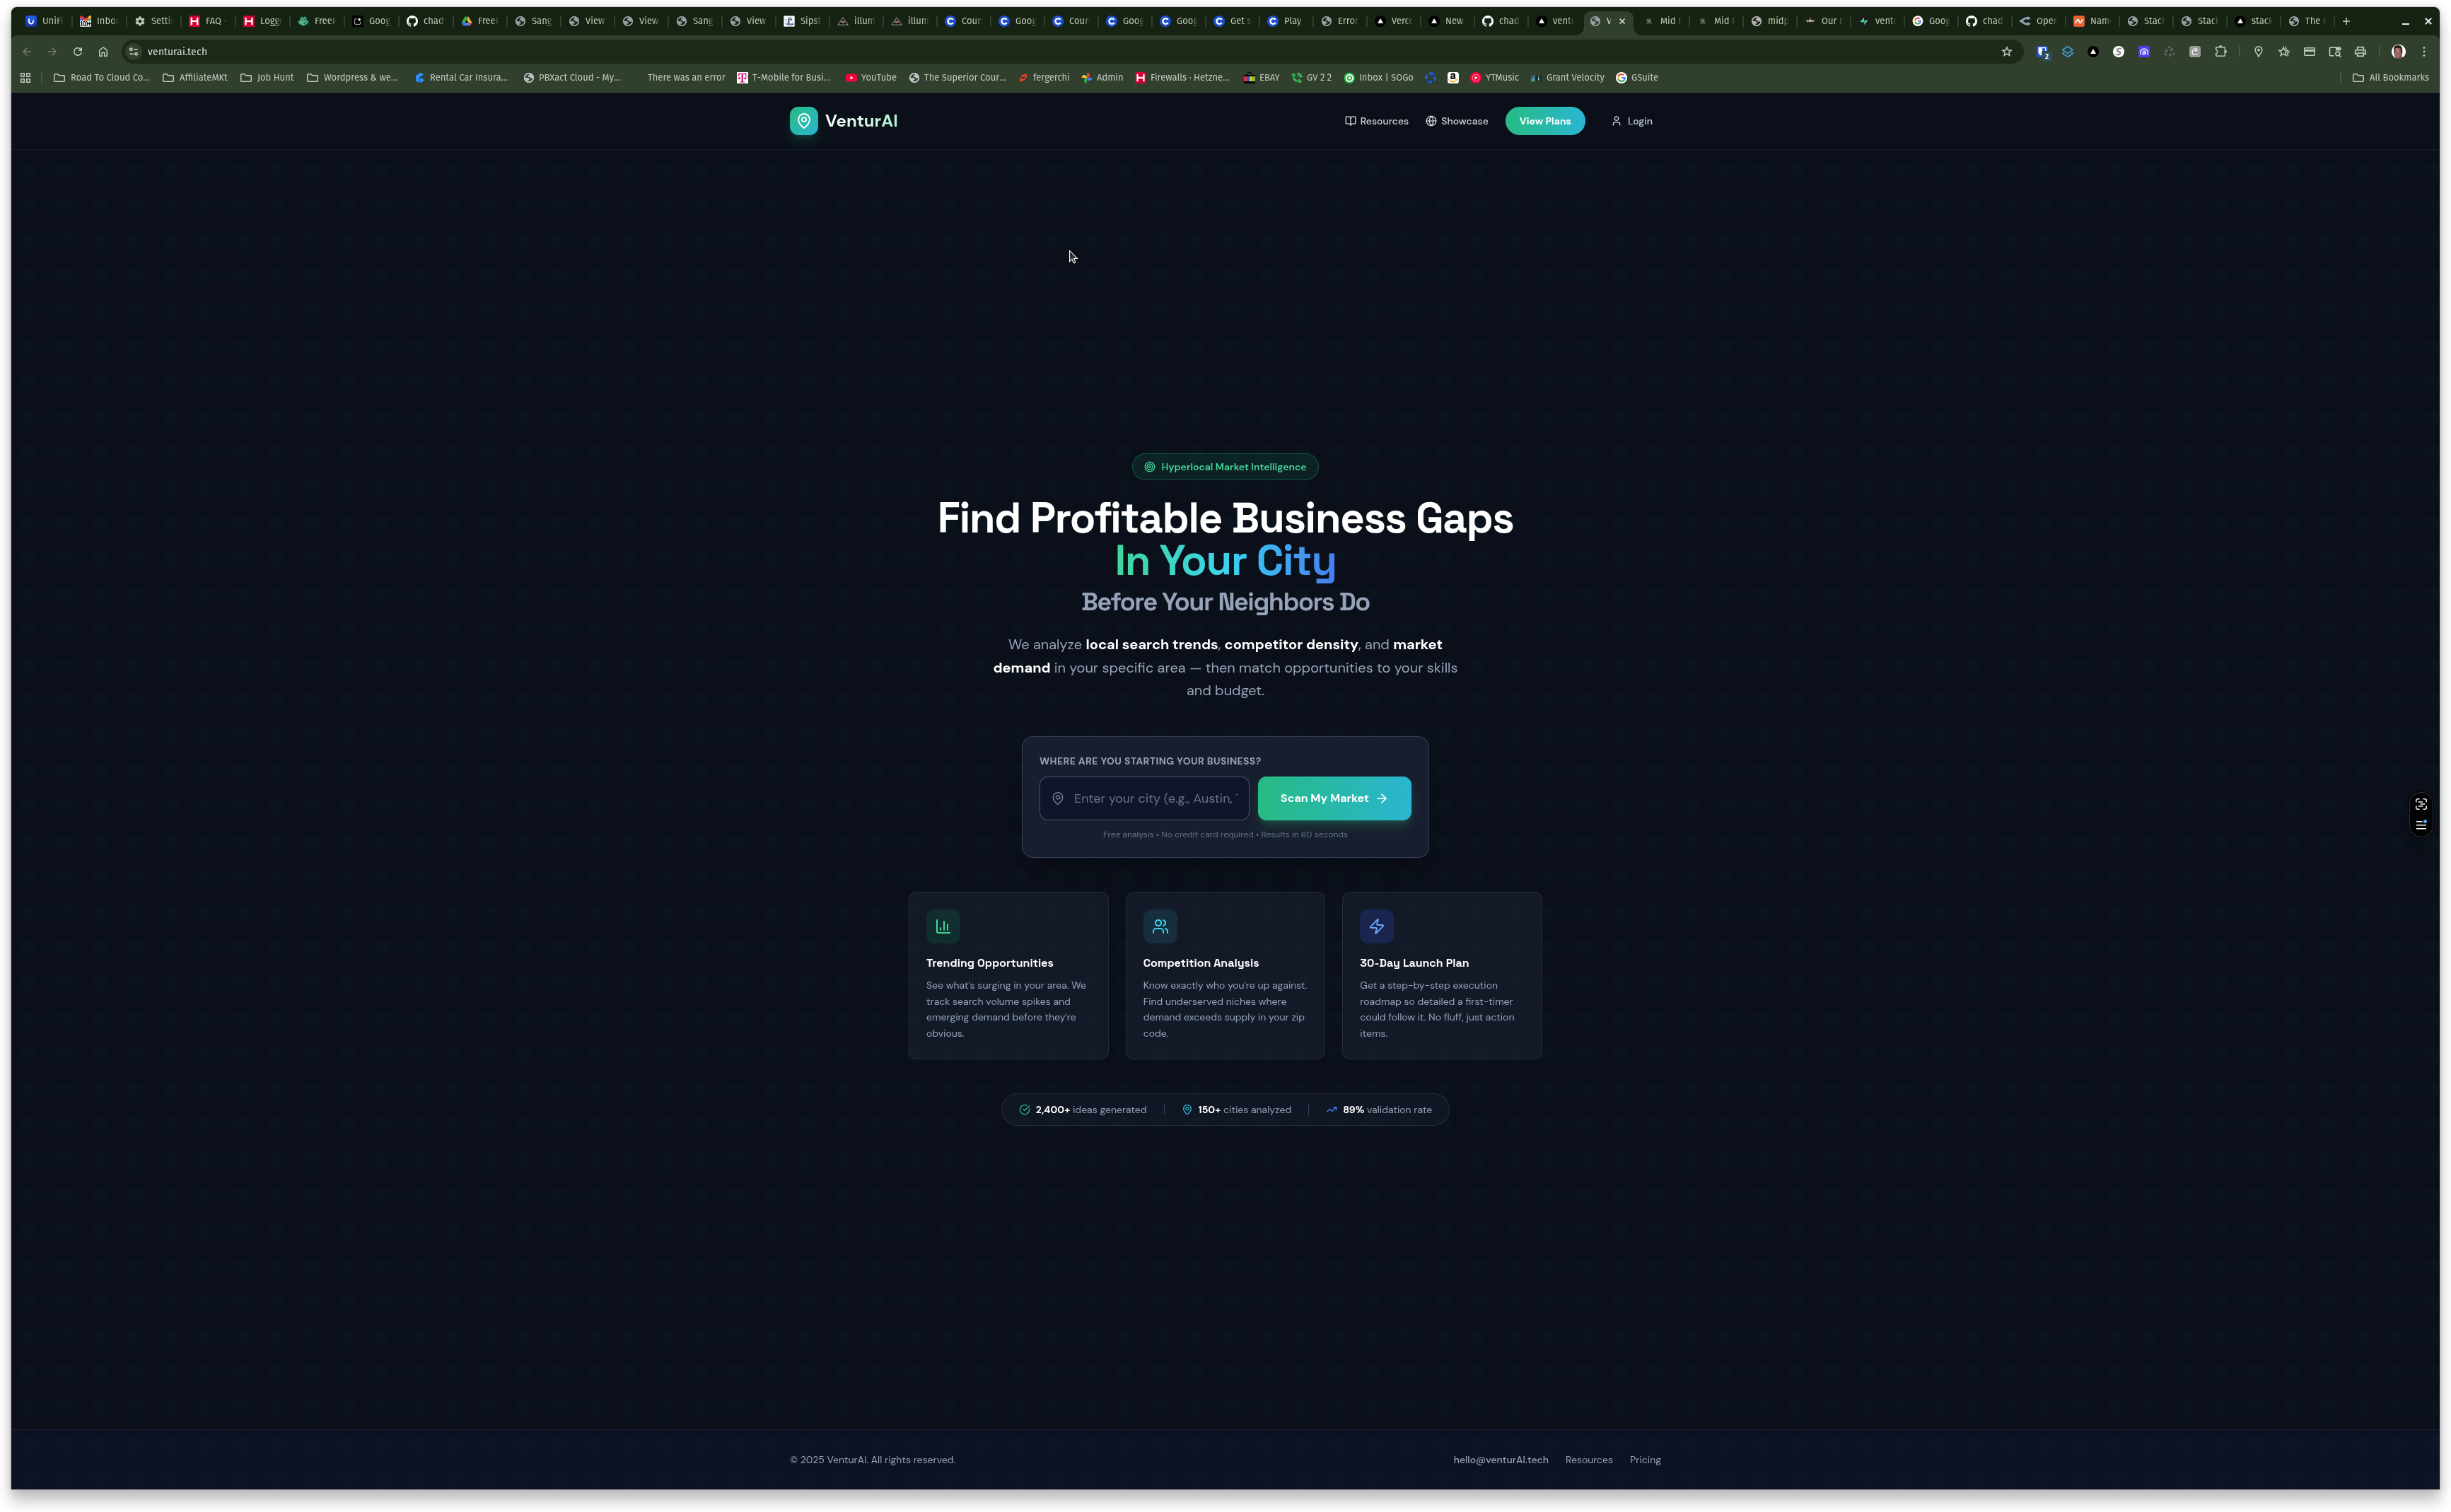The image size is (2451, 1512).
Task: Open the Competition Analysis people icon
Action: click(x=1159, y=926)
